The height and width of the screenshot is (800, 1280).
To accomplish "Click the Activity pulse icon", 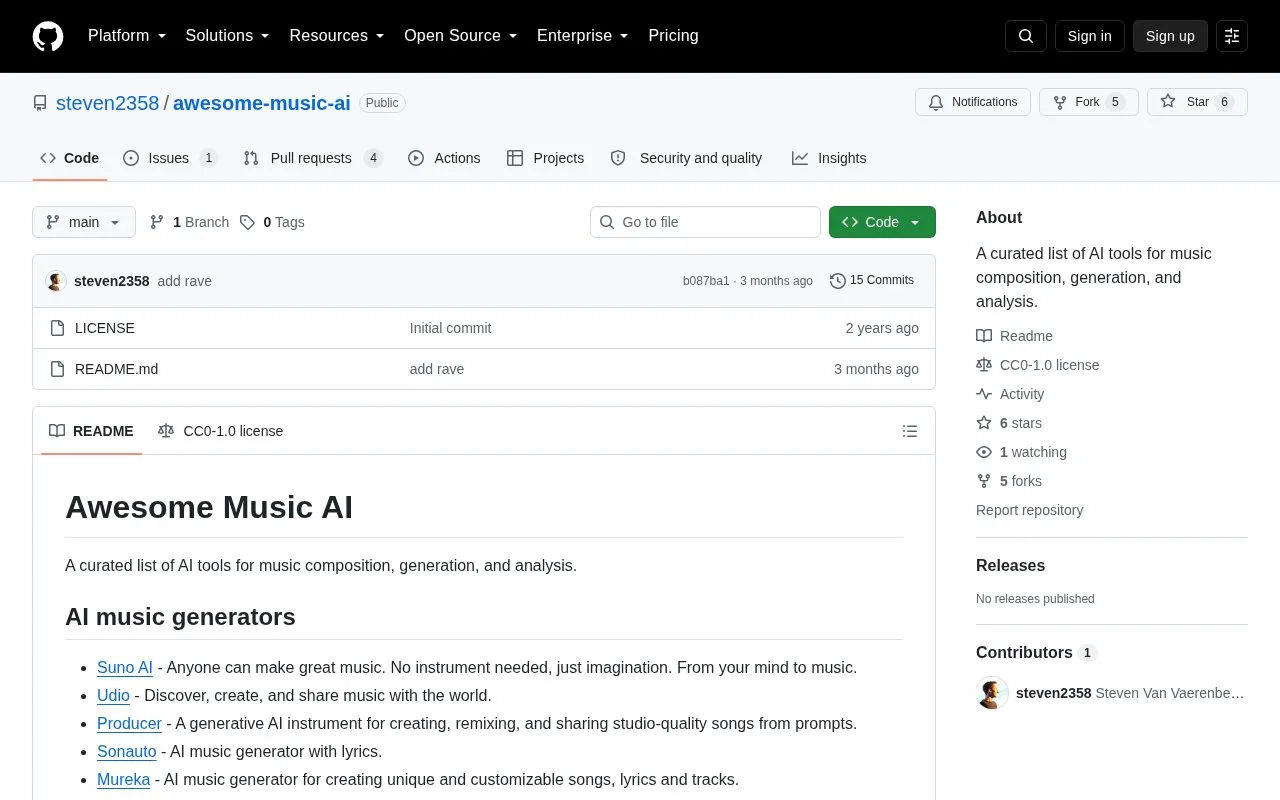I will tap(984, 394).
